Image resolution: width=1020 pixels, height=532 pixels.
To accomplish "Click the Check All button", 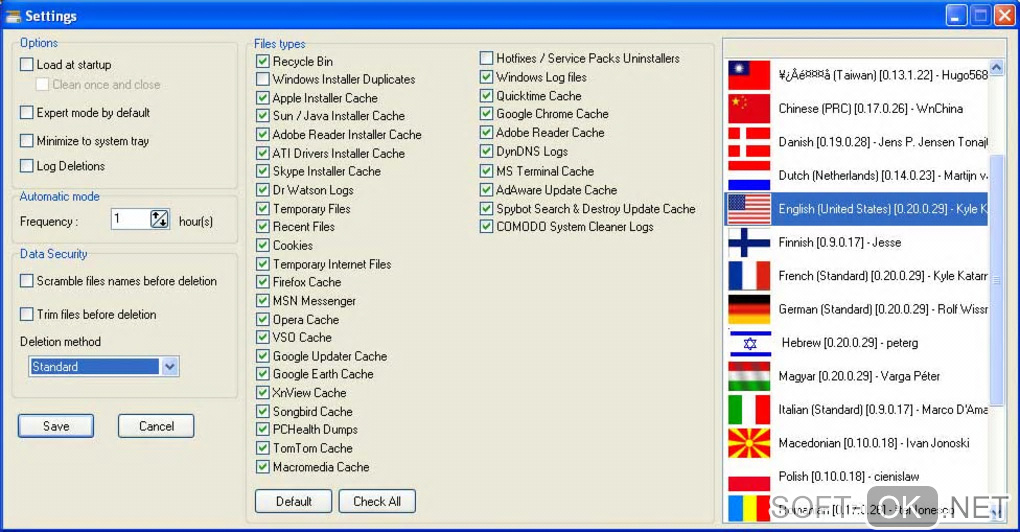I will click(377, 501).
